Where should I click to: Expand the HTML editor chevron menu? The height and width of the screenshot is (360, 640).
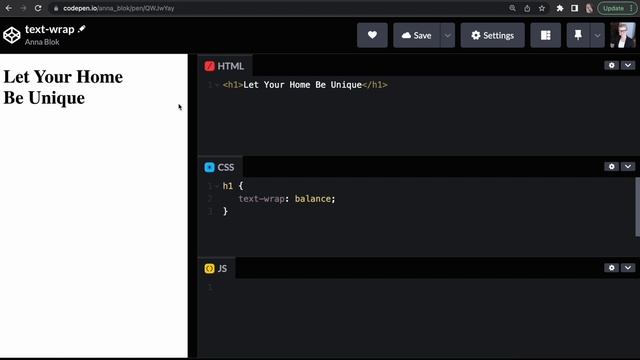click(628, 65)
